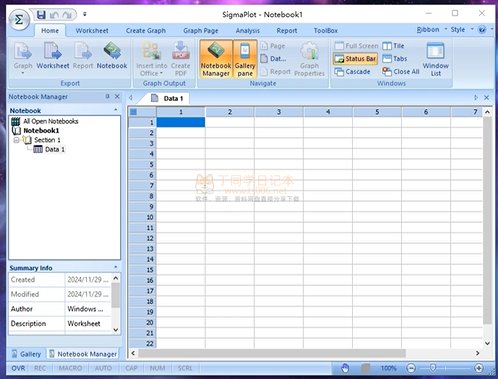Toggle the Status Bar option
The image size is (498, 379).
tap(355, 59)
